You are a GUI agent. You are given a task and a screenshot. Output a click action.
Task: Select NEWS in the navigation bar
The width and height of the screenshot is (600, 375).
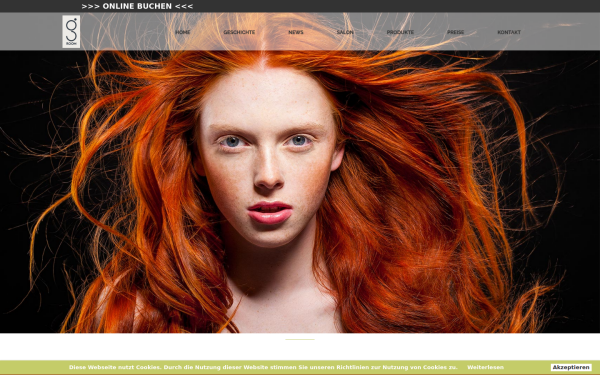296,32
